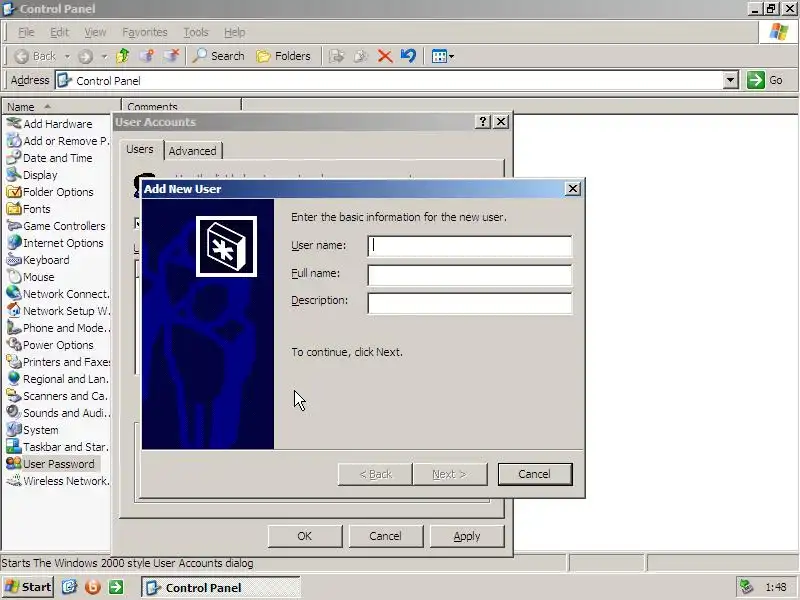
Task: Click the Next button in wizard
Action: (449, 474)
